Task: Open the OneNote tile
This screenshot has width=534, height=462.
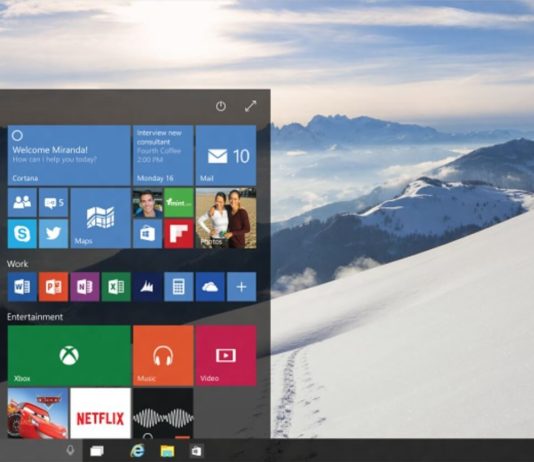Action: pyautogui.click(x=85, y=287)
